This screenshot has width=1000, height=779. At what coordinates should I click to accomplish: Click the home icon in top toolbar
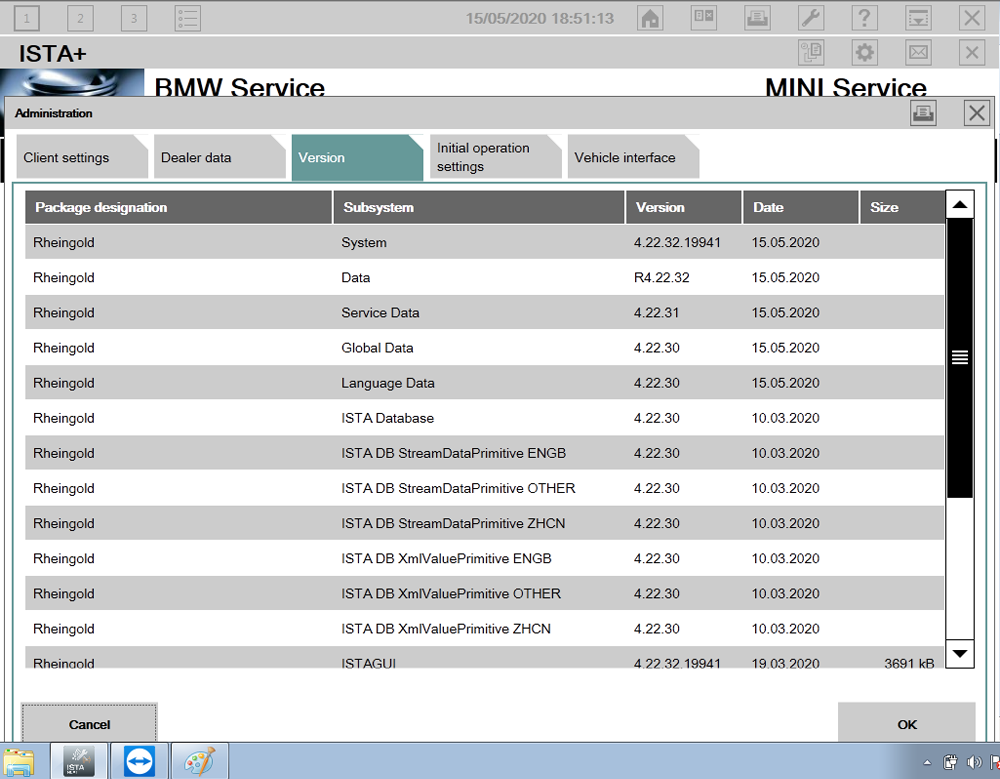(x=650, y=18)
